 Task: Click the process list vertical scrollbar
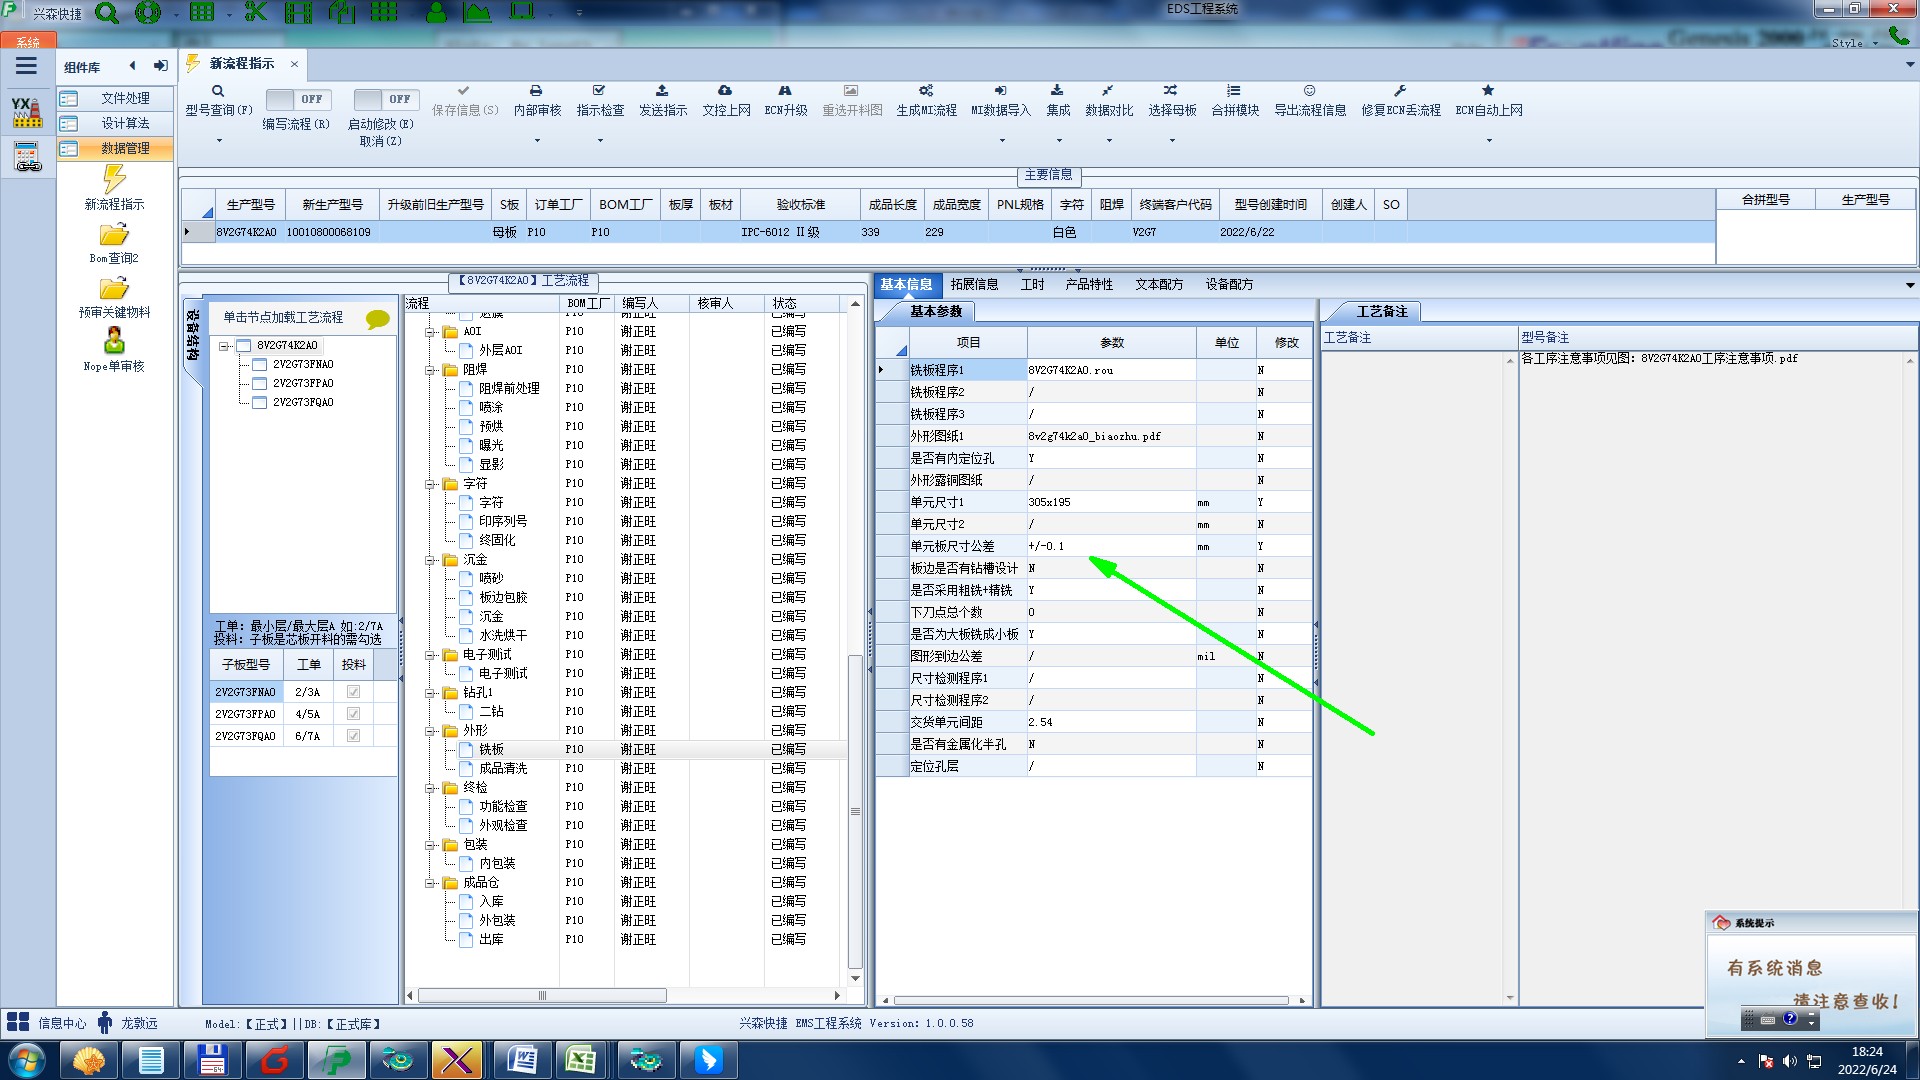click(x=855, y=811)
